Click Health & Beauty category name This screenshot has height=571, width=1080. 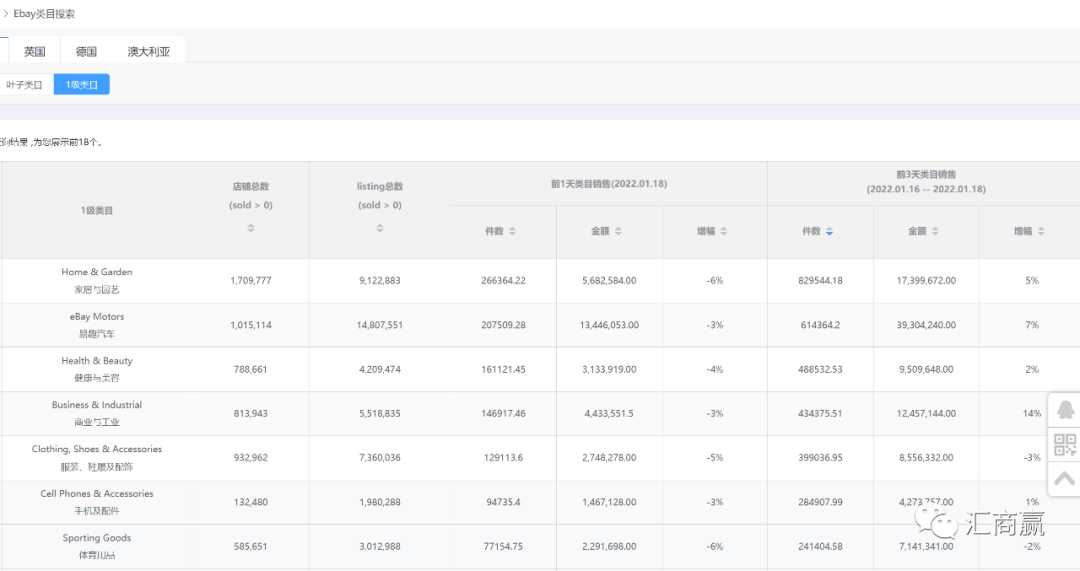point(97,361)
